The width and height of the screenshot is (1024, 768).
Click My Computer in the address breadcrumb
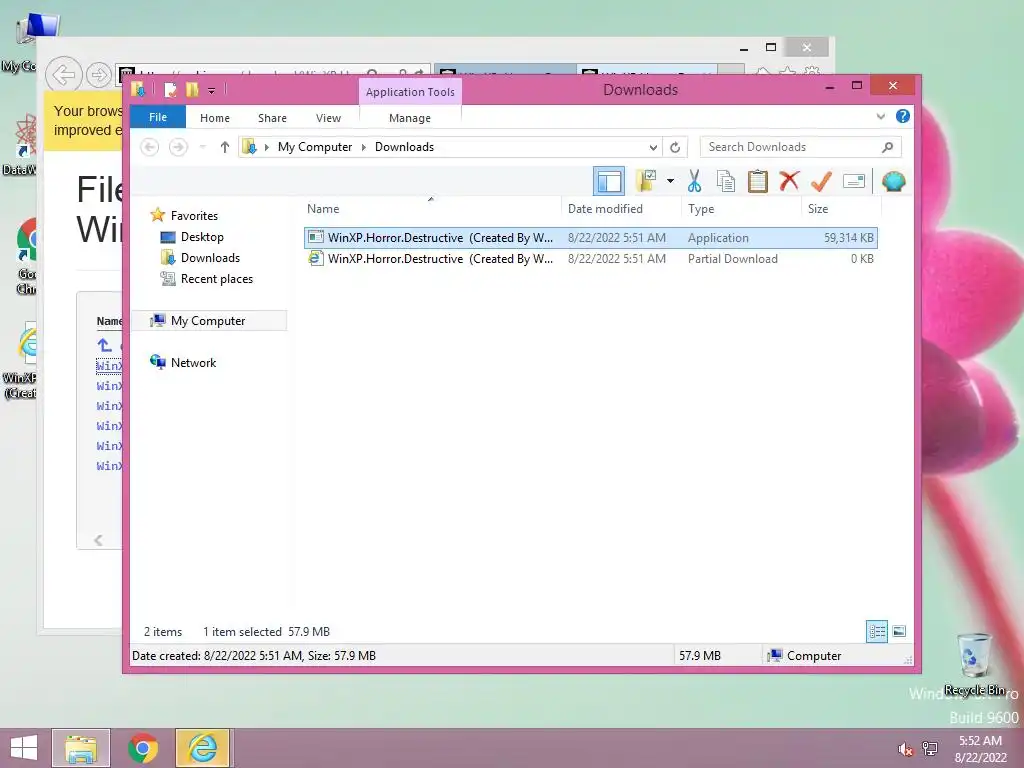click(x=315, y=147)
